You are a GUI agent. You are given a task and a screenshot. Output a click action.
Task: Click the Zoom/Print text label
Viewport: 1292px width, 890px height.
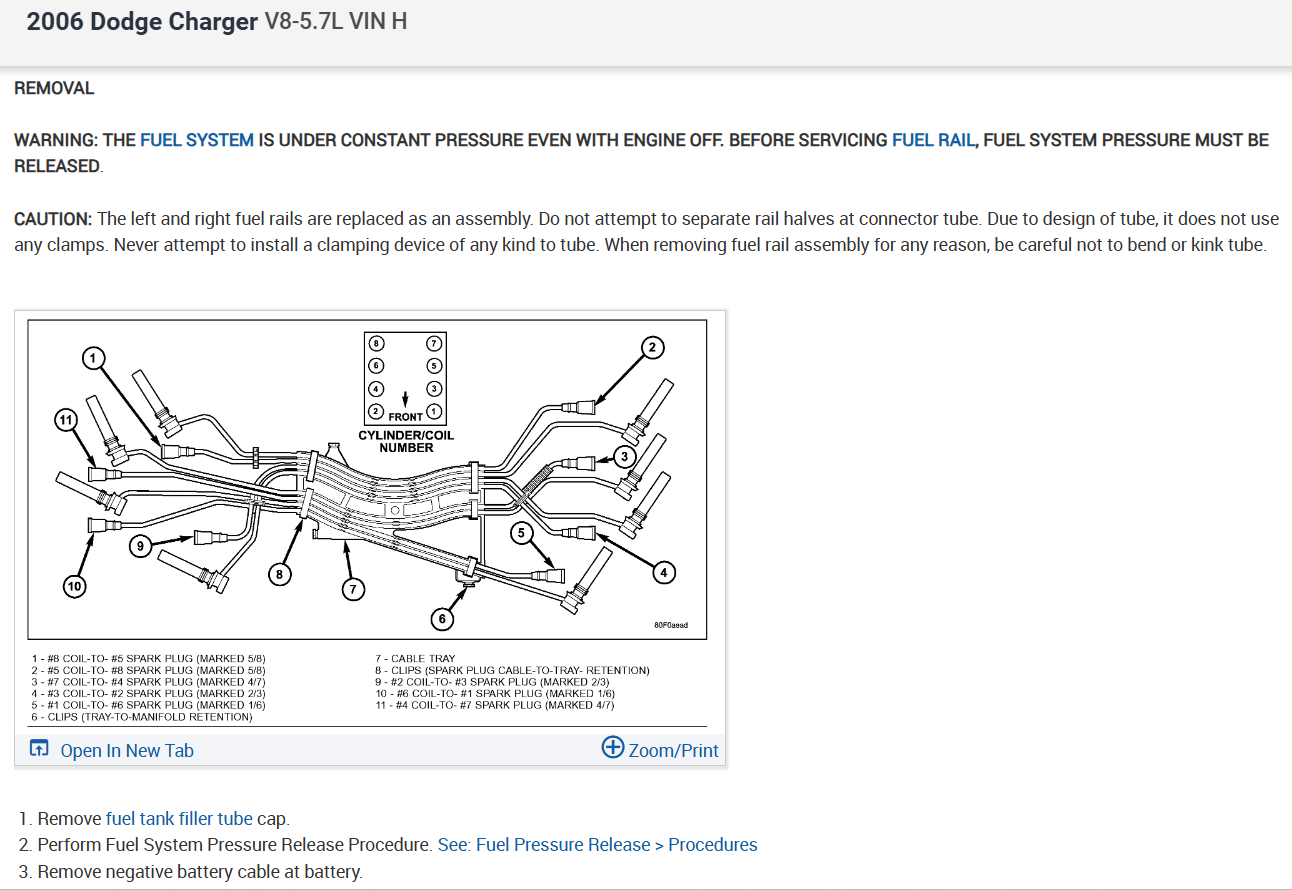[673, 750]
